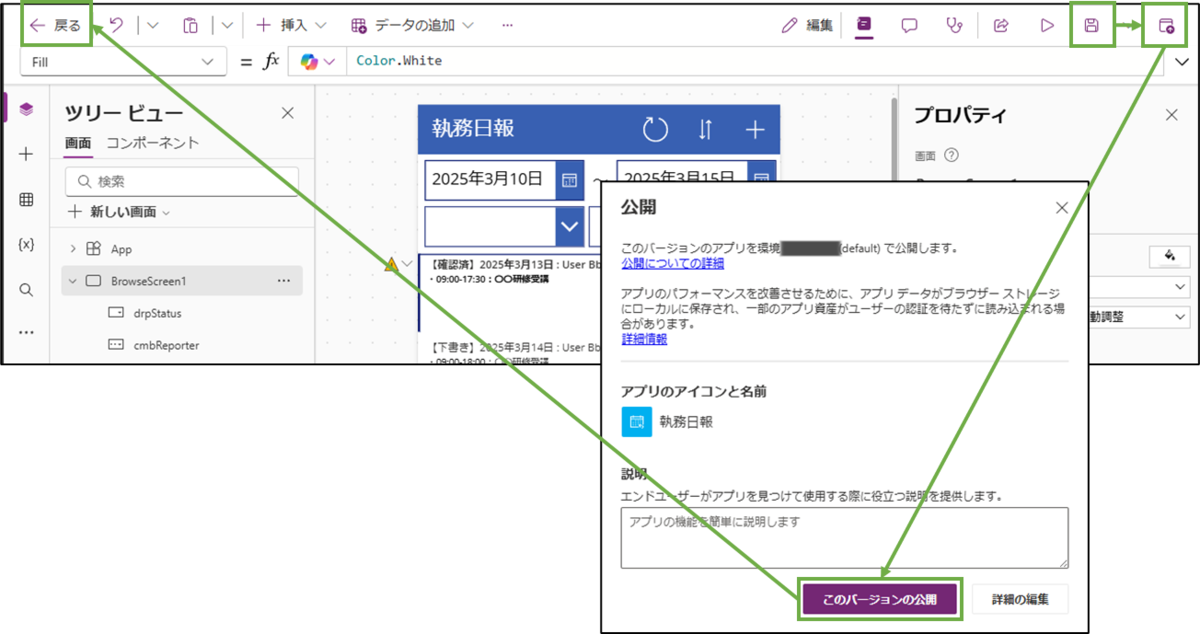Switch to the コンポーネント tab
Viewport: 1200px width, 634px height.
pos(153,143)
